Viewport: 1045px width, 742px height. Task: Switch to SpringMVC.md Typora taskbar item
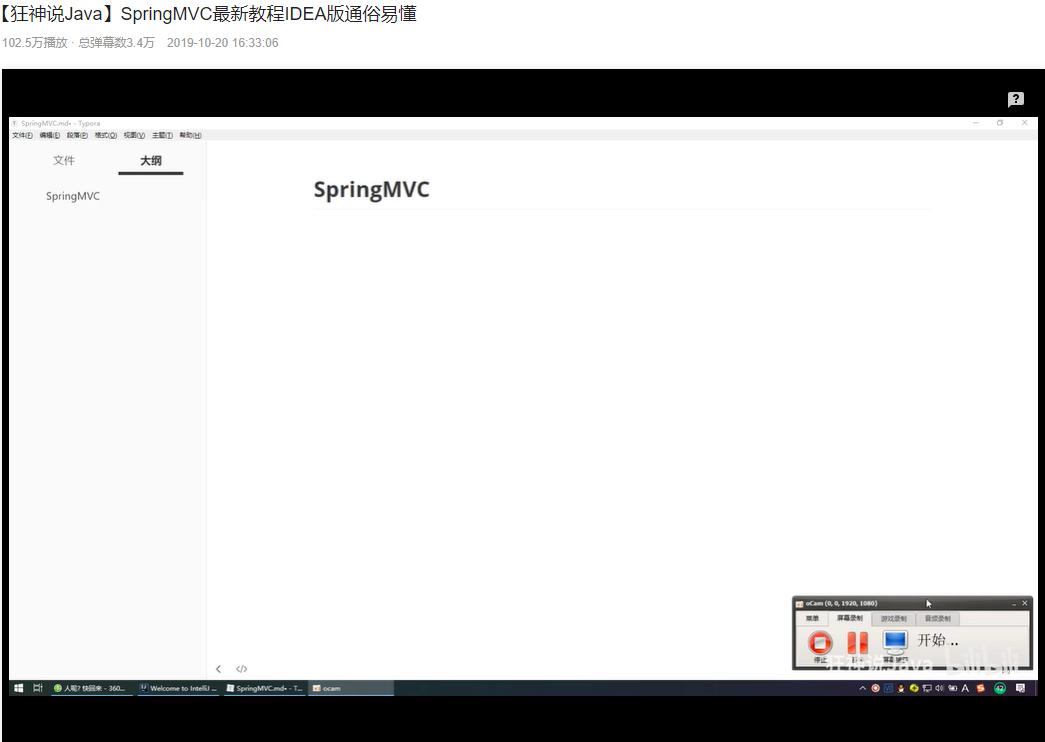pos(265,688)
